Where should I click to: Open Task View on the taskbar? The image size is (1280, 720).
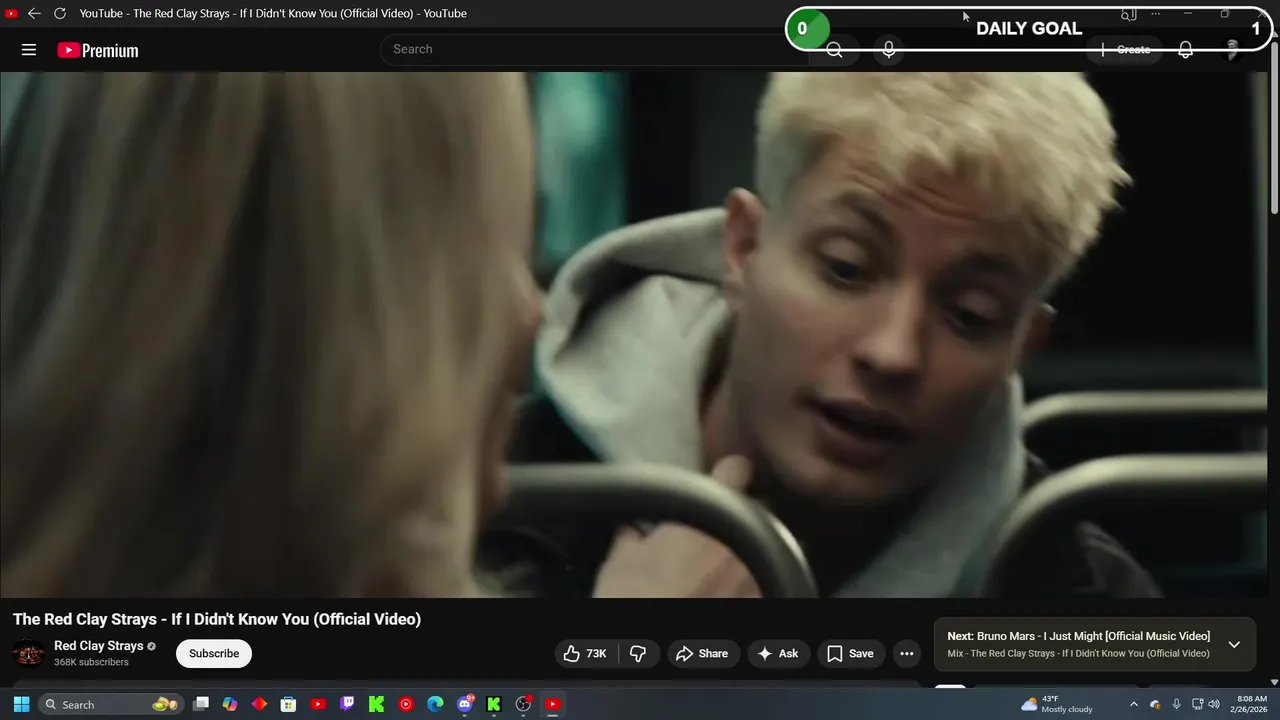201,704
